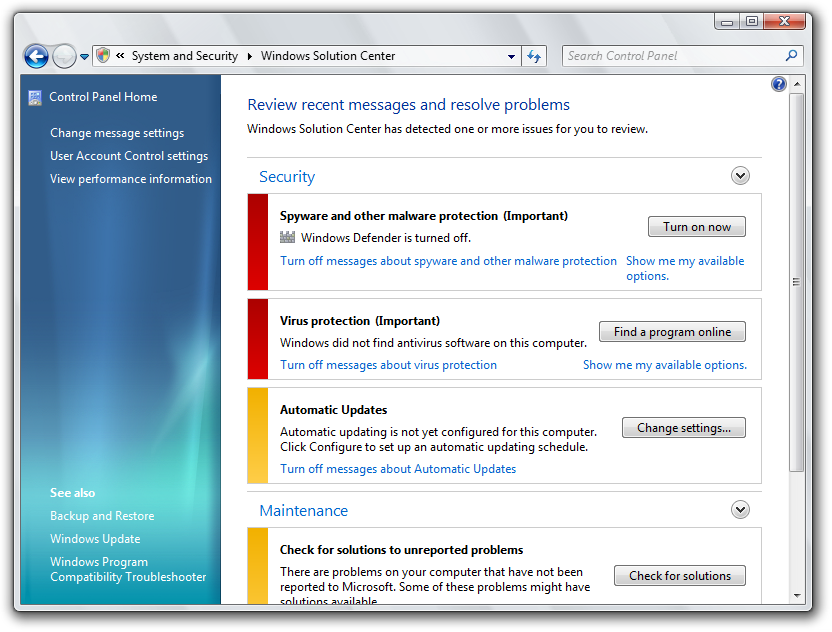The height and width of the screenshot is (632, 832).
Task: Click Check for solutions button
Action: [680, 576]
